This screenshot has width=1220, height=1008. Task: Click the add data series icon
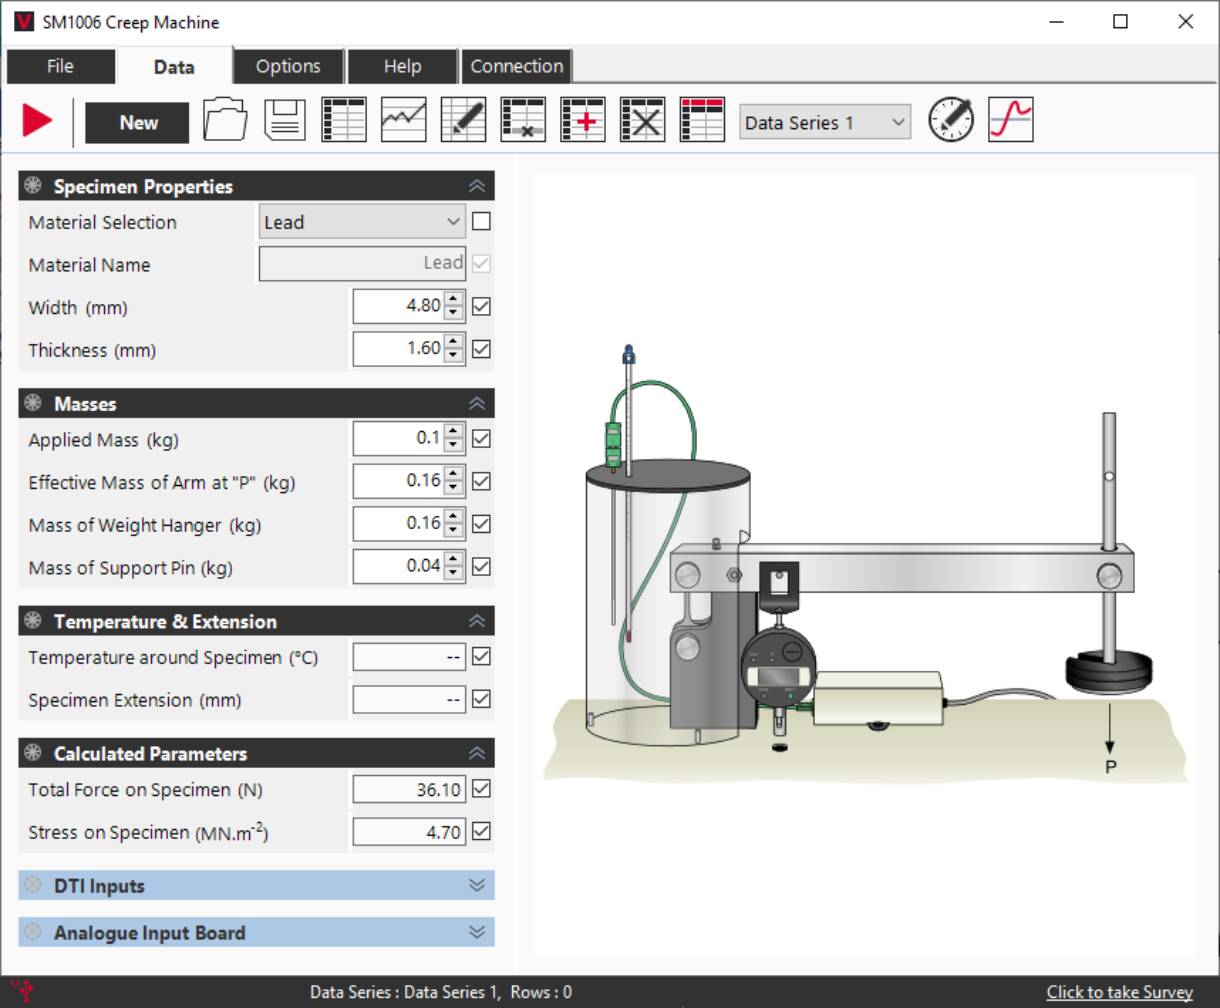click(583, 119)
